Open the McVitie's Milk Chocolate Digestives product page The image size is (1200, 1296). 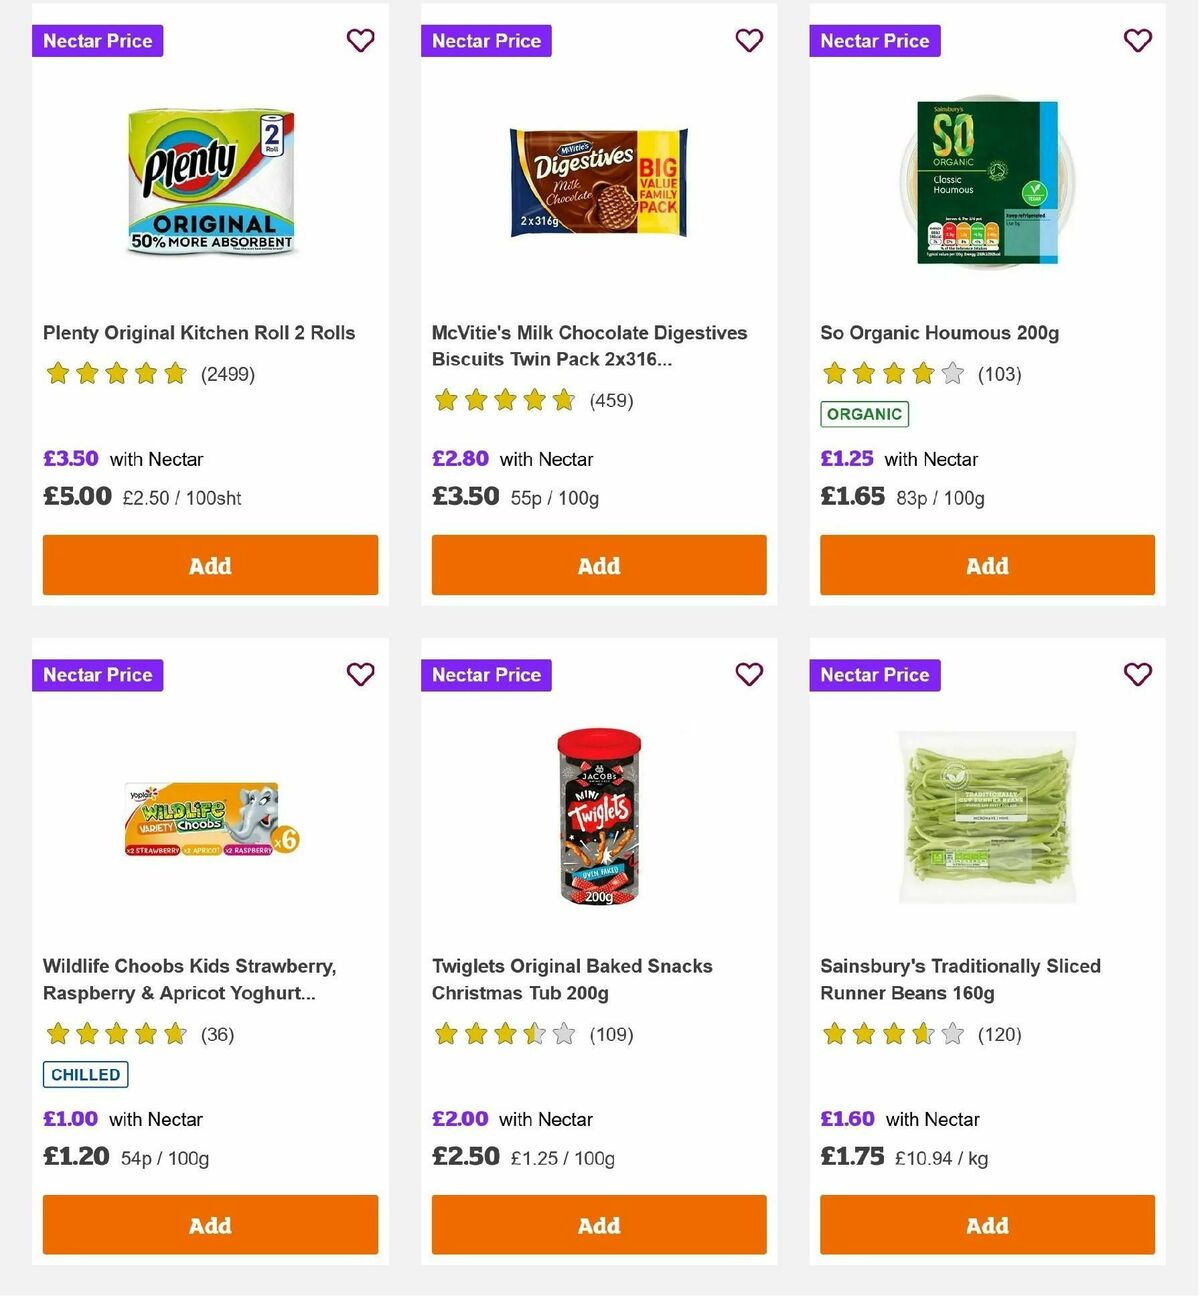click(x=590, y=346)
